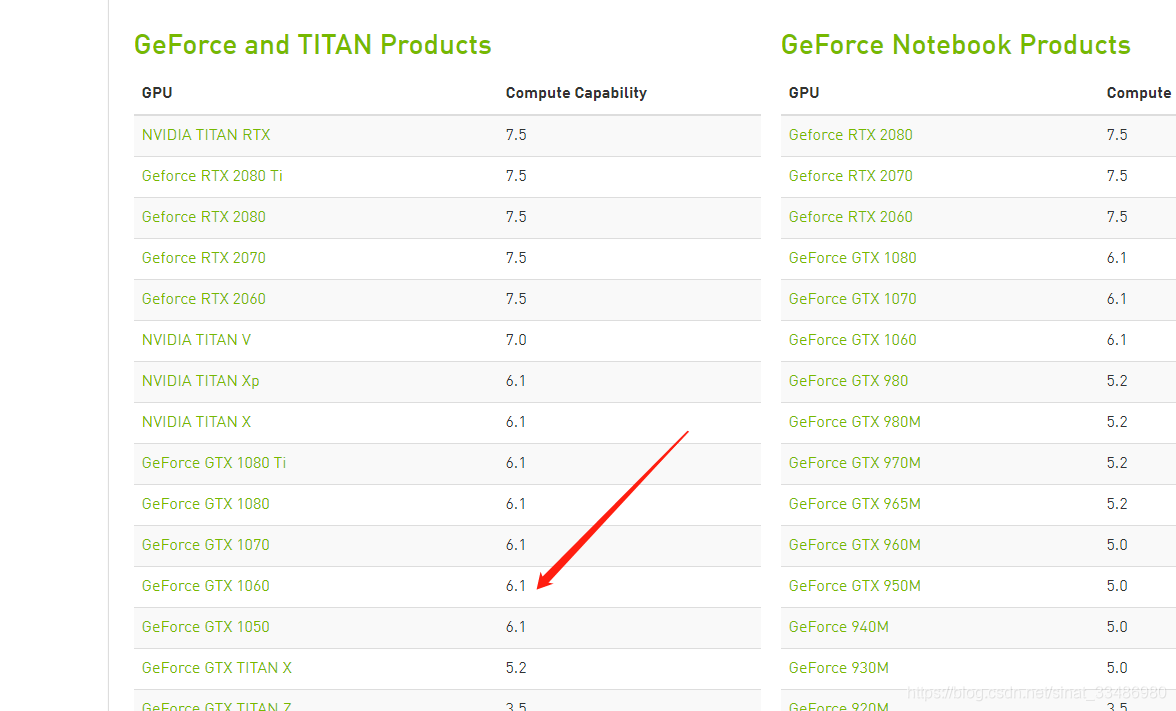Select the 6.1 value for NVIDIA TITAN Xp

pos(515,381)
